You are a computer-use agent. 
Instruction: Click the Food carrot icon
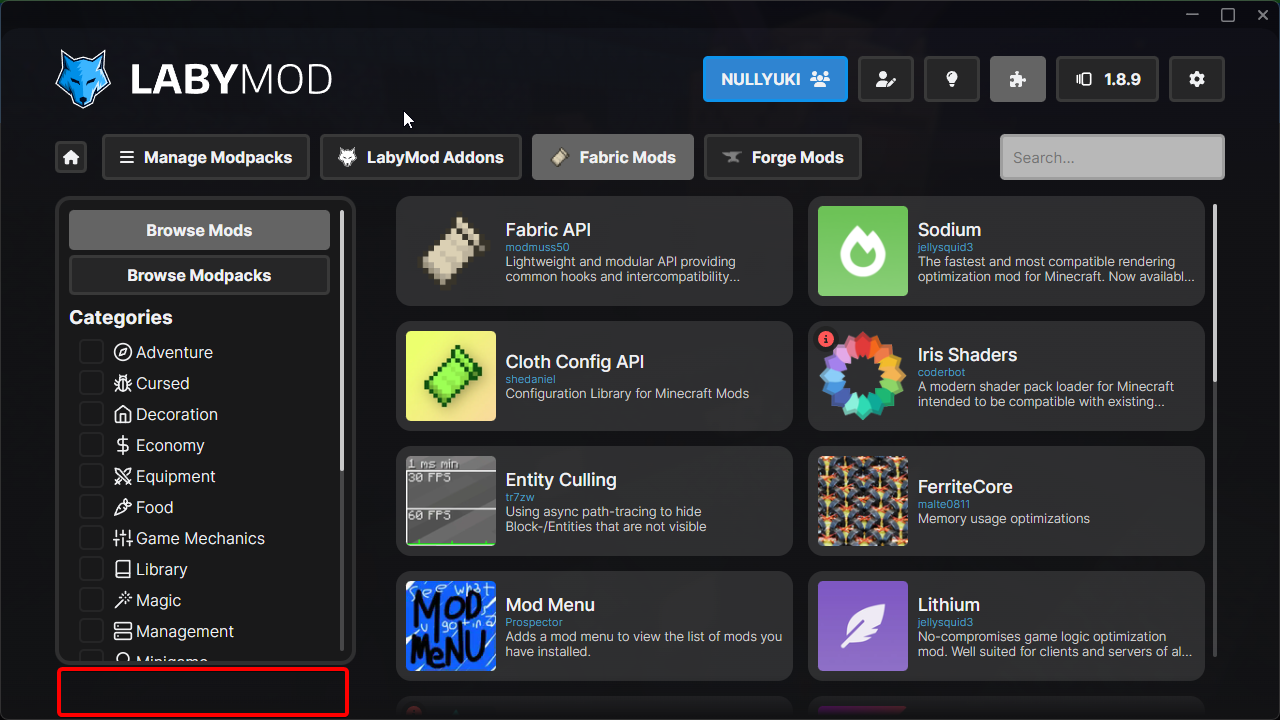(123, 507)
